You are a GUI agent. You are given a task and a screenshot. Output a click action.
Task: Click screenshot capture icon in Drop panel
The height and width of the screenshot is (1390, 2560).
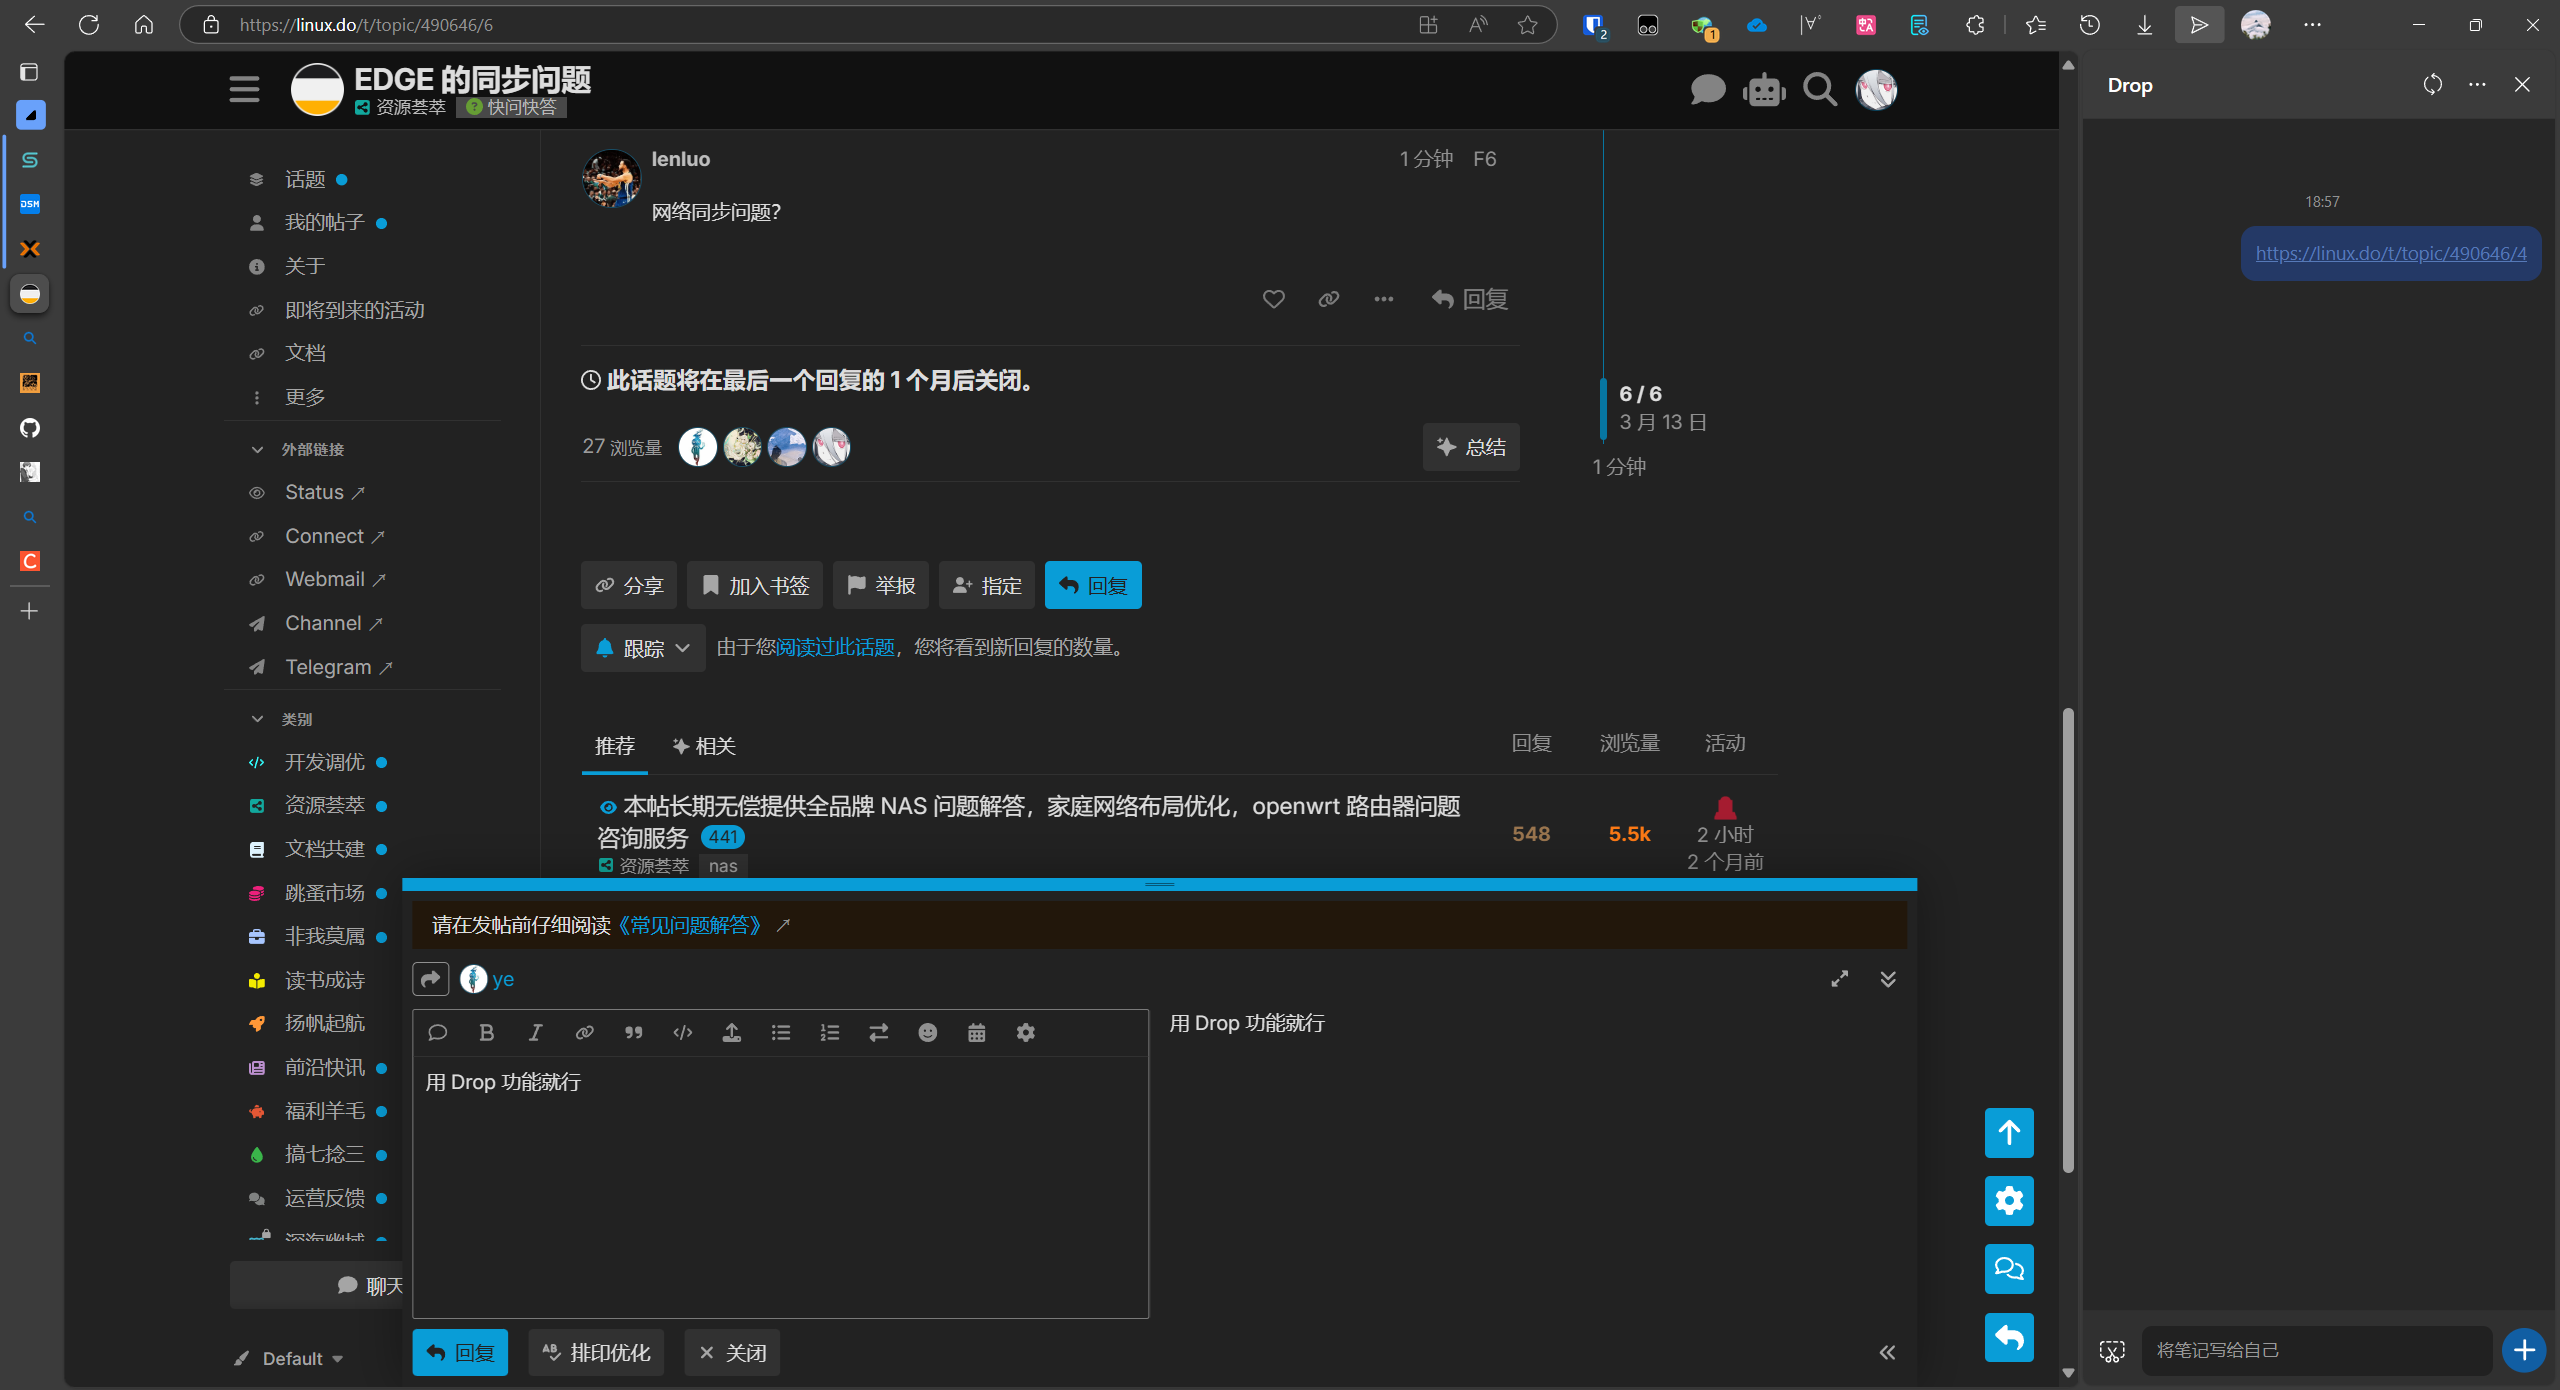[x=2112, y=1352]
